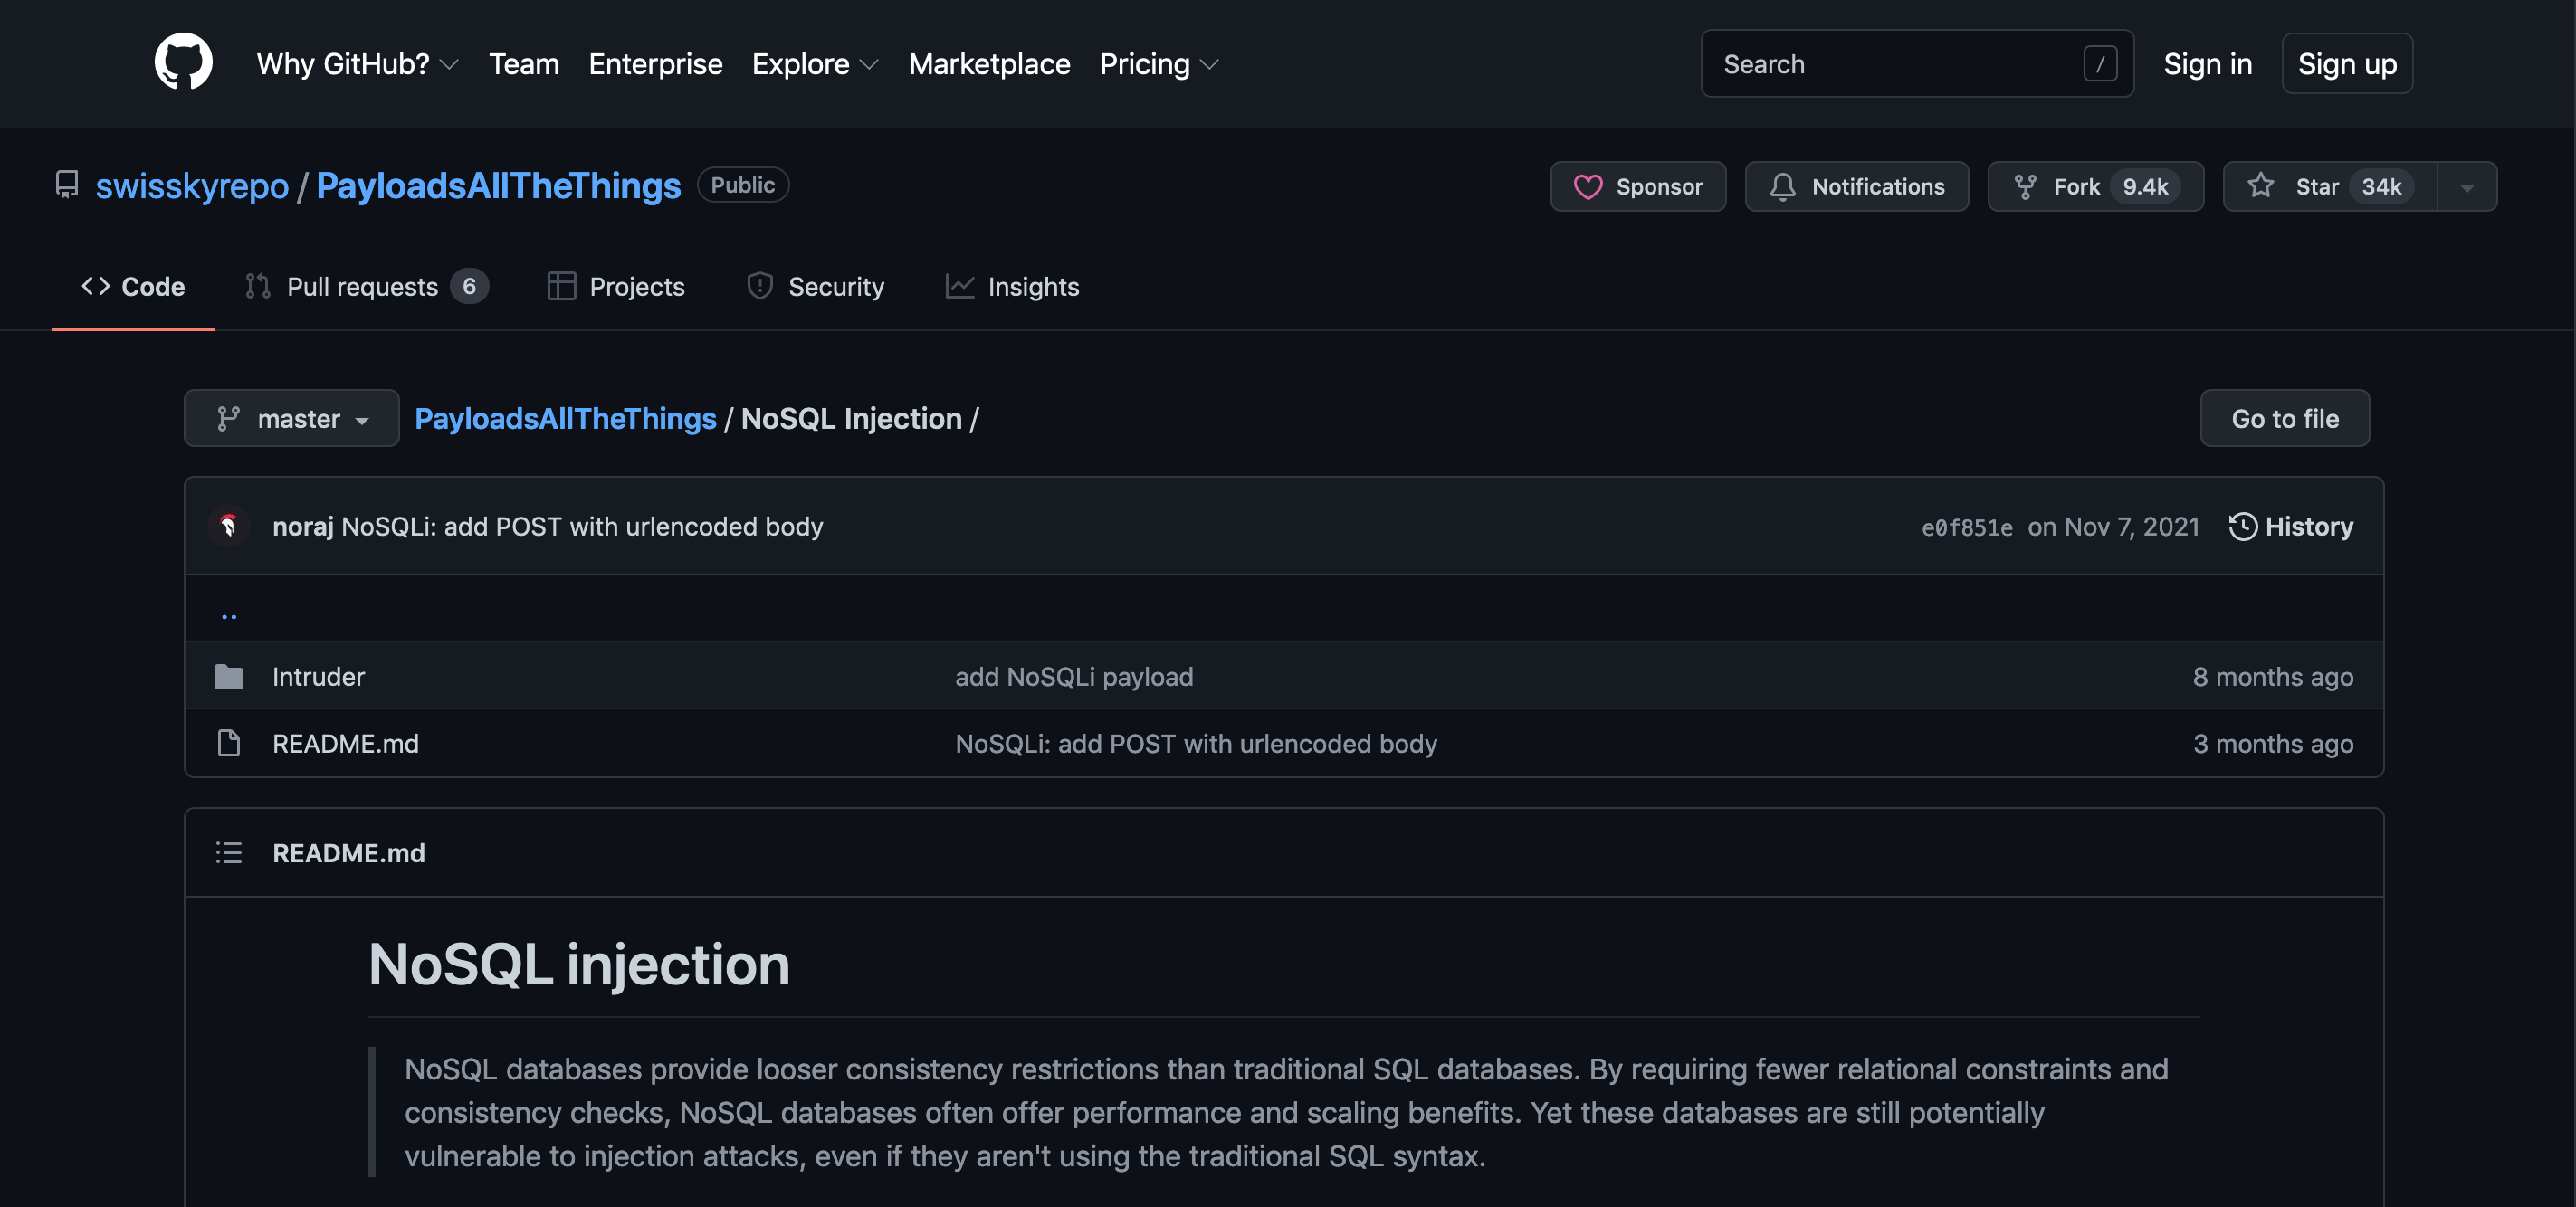Click the 34k star count
The width and height of the screenshot is (2576, 1207).
(x=2381, y=187)
